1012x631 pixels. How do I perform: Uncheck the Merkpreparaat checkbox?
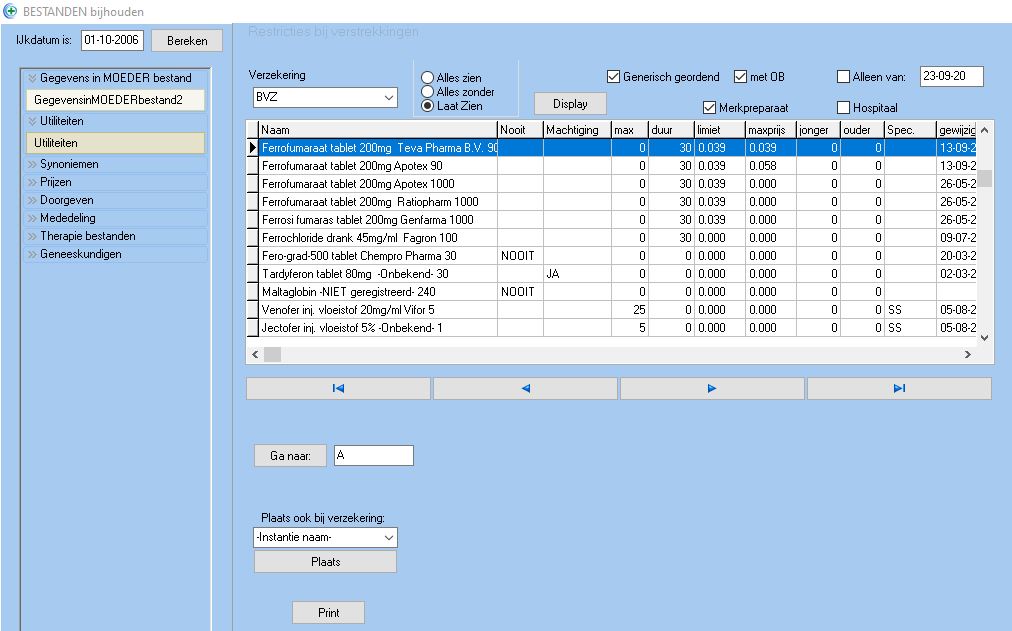coord(709,107)
